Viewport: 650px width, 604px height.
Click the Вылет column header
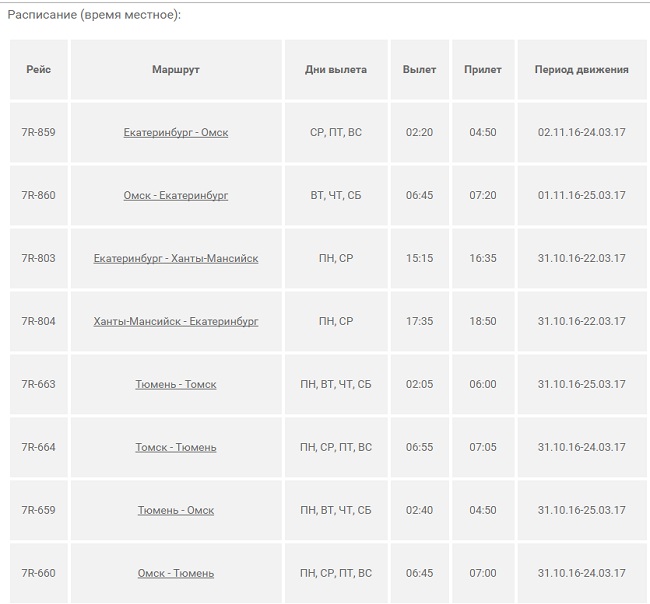419,70
